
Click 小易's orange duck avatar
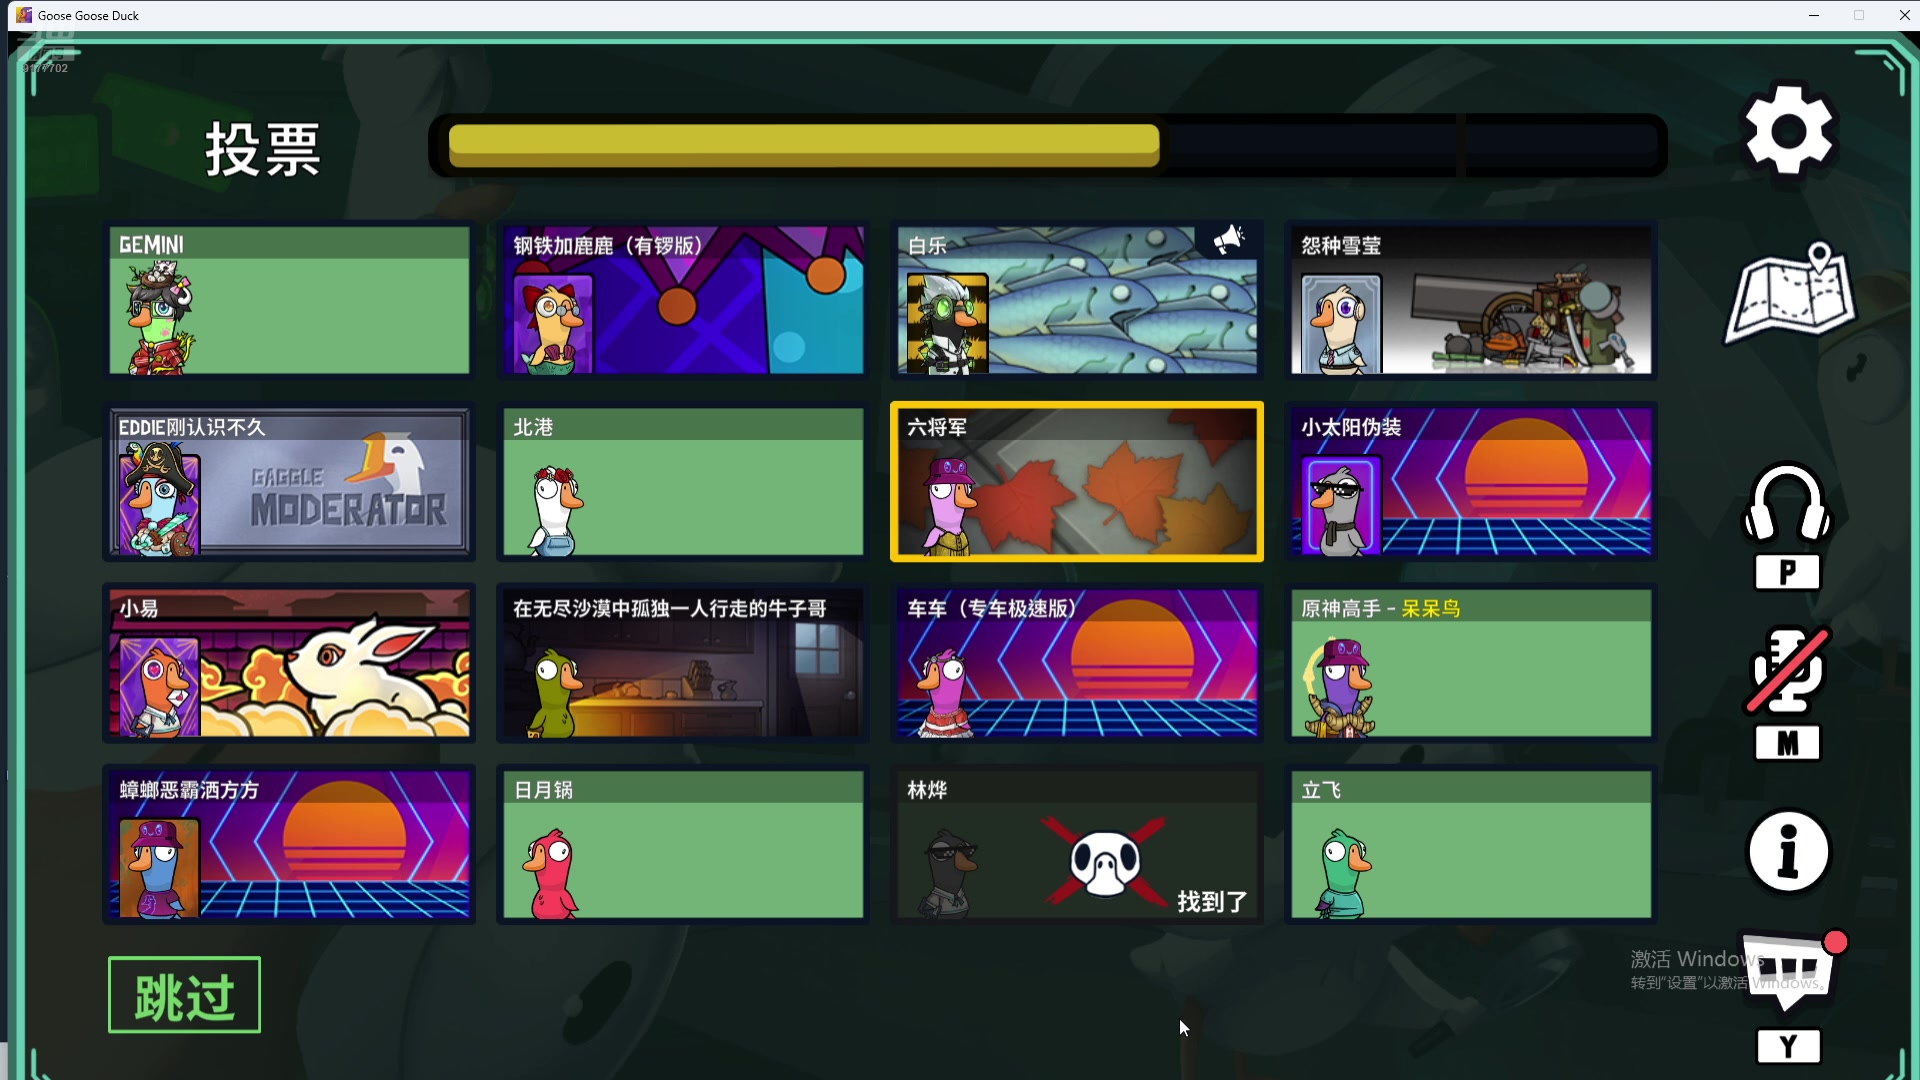pos(159,688)
